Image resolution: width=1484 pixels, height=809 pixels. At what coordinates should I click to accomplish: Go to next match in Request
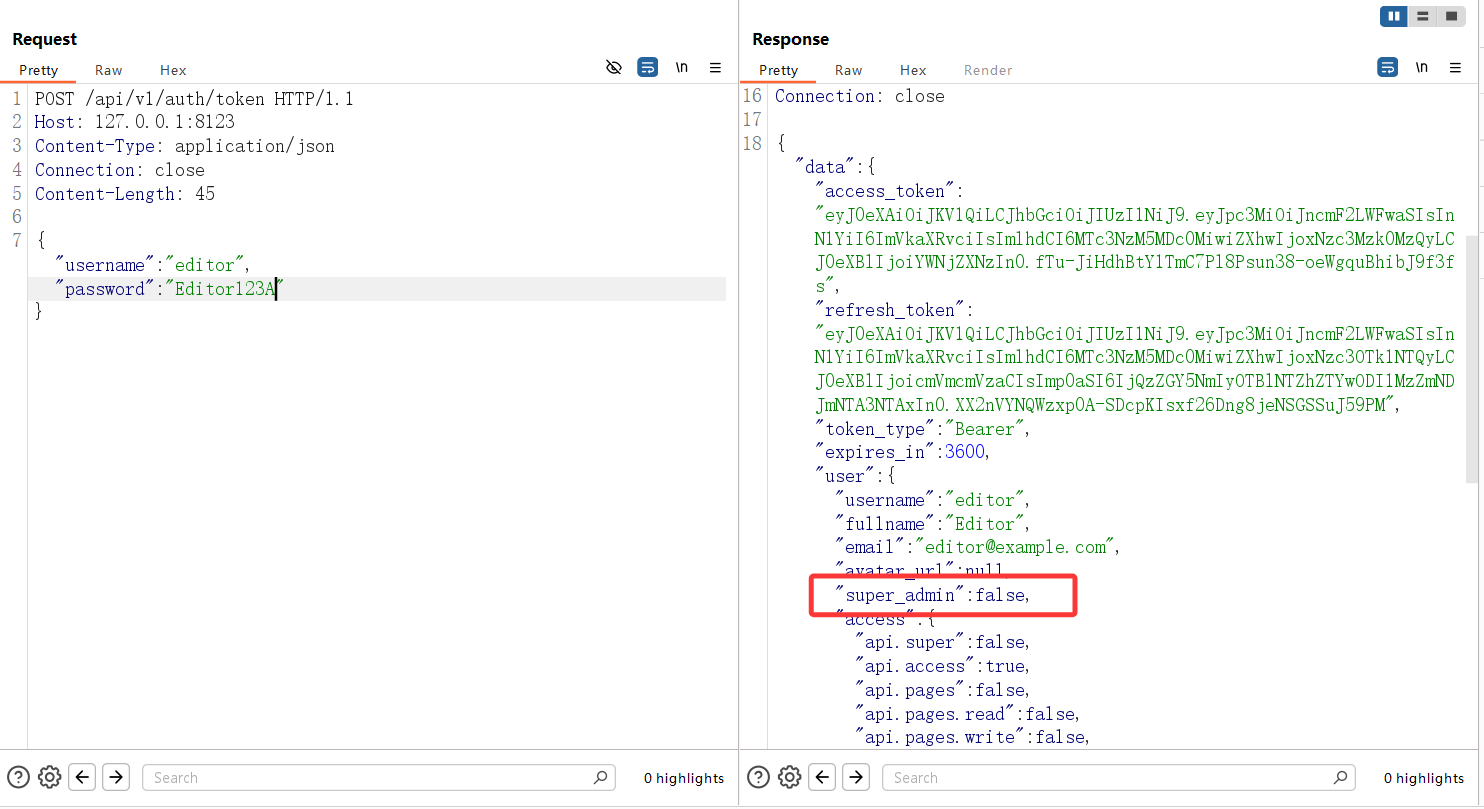click(116, 777)
